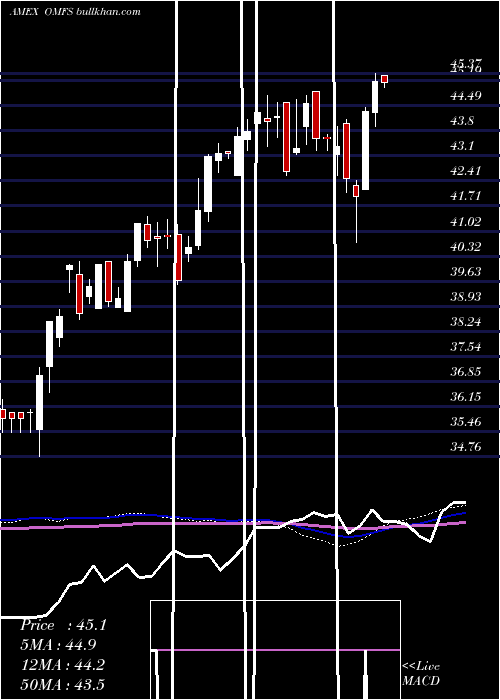This screenshot has height=700, width=500.
Task: Click the 'AMEX OMFS bullkhan.com' chart title
Action: tap(75, 12)
